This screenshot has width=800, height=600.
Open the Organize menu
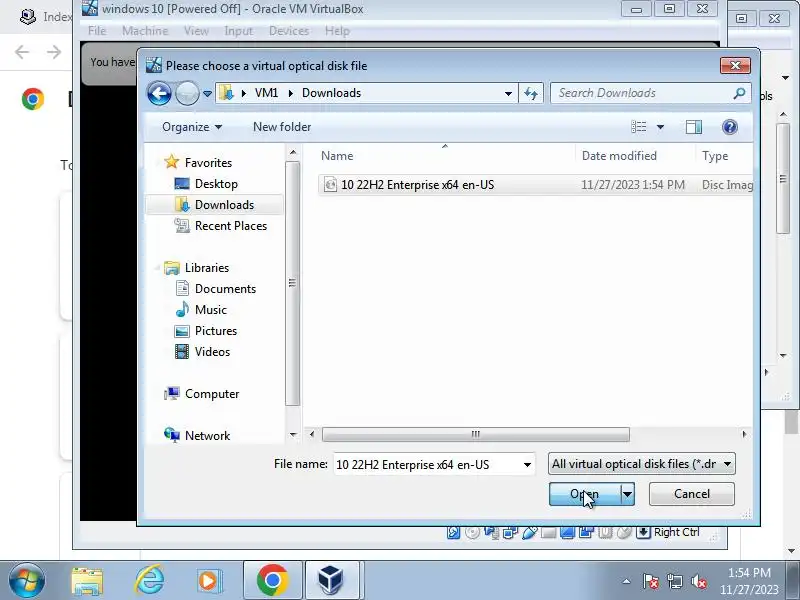[192, 127]
